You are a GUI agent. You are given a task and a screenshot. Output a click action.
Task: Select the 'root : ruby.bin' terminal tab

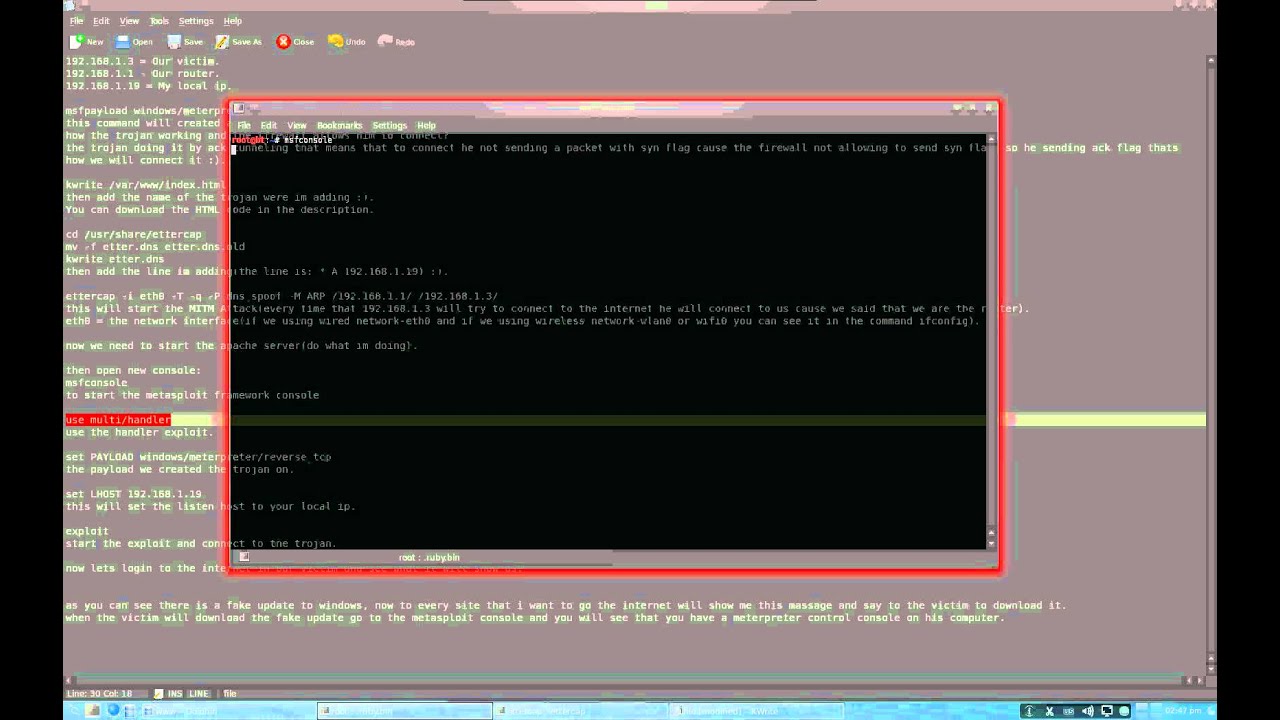click(429, 558)
